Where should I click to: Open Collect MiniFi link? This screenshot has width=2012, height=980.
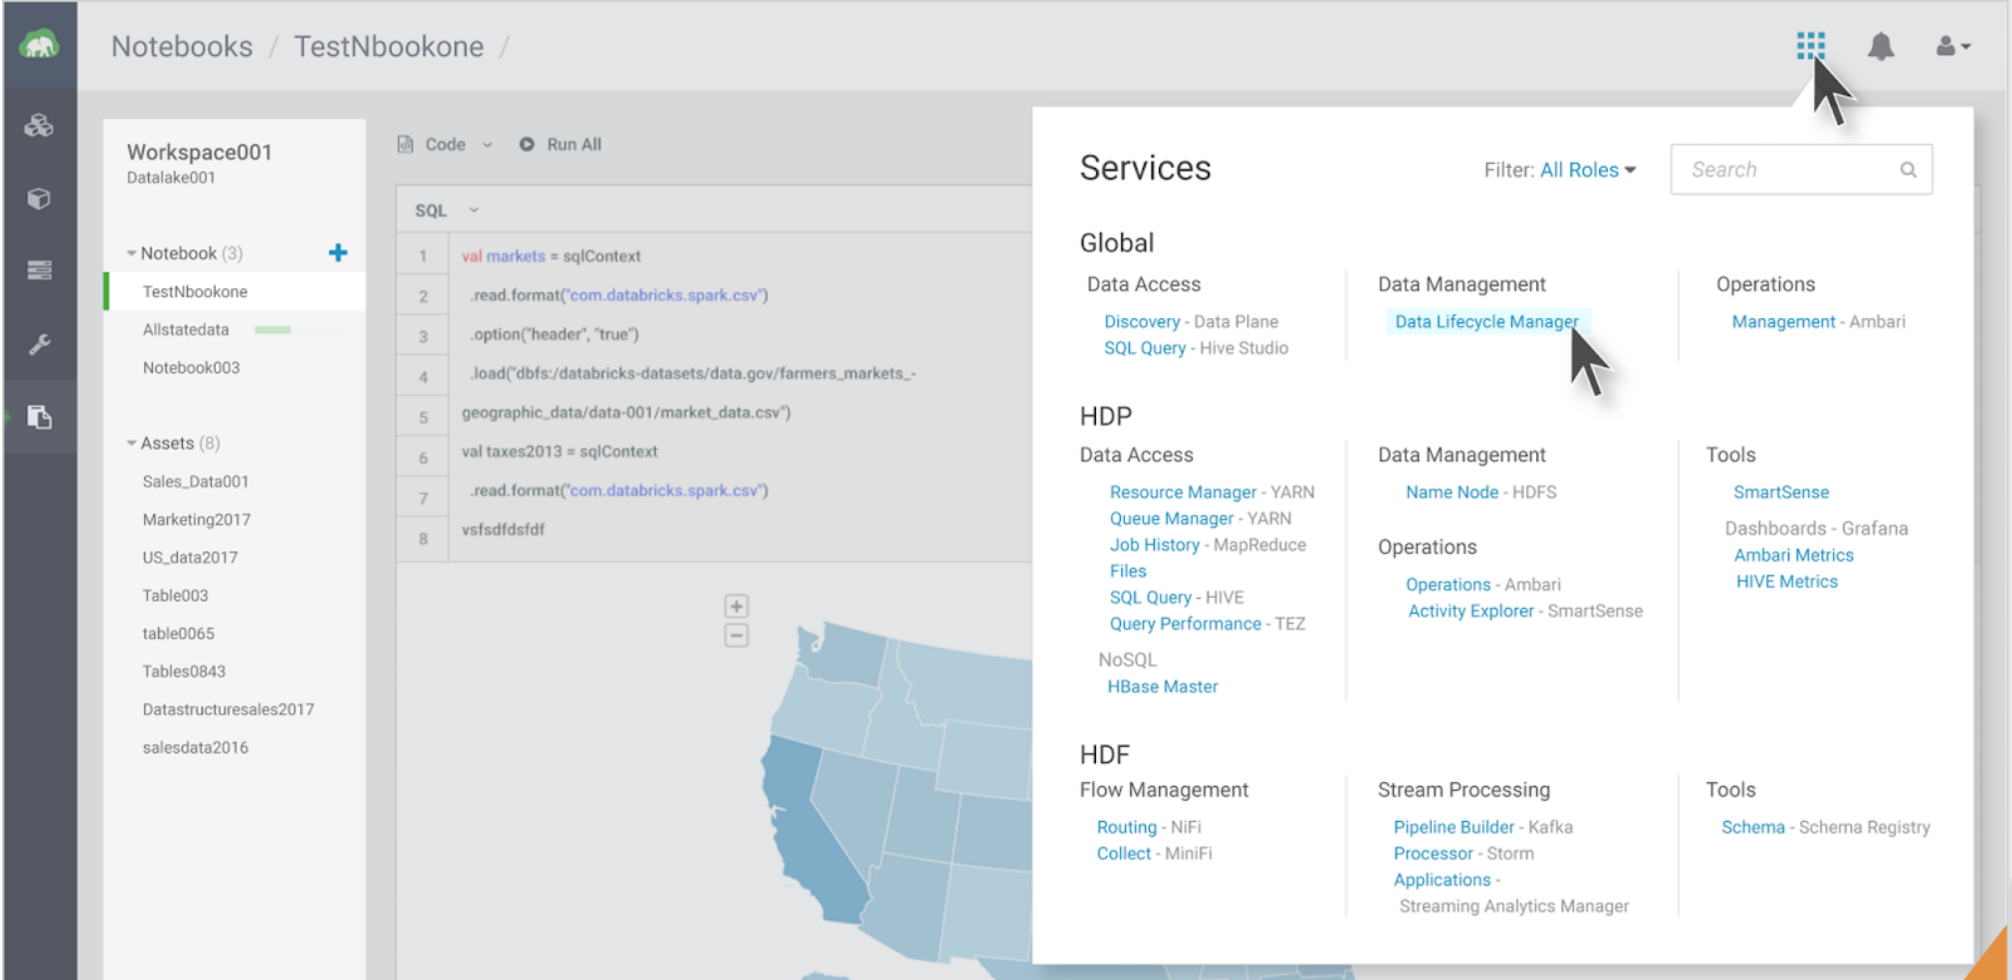click(1123, 853)
